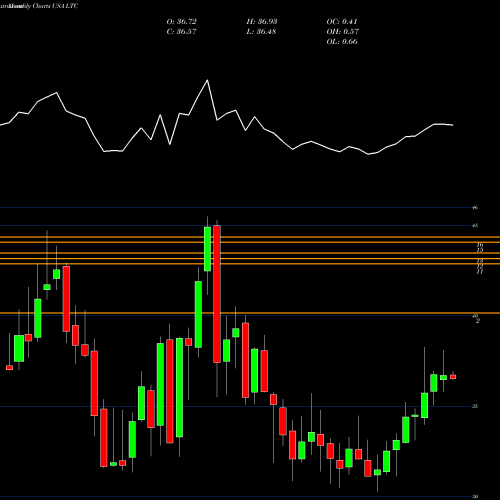The image size is (500, 500).
Task: Click the open price value O: 36.72
Action: tap(181, 22)
